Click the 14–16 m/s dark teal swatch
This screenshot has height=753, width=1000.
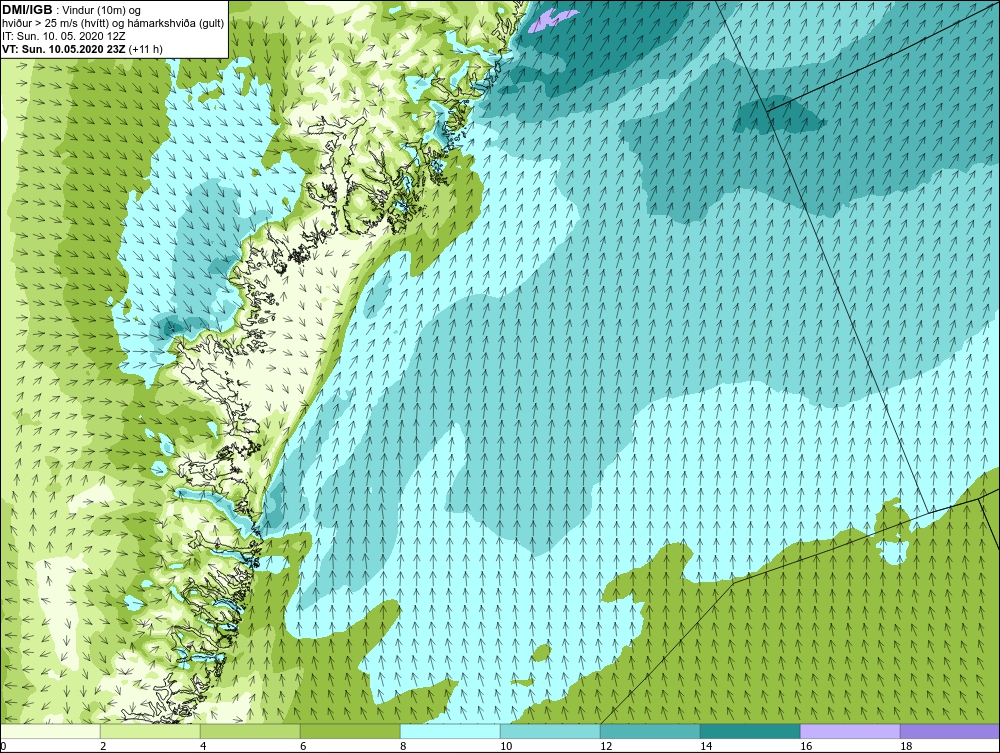pyautogui.click(x=751, y=731)
